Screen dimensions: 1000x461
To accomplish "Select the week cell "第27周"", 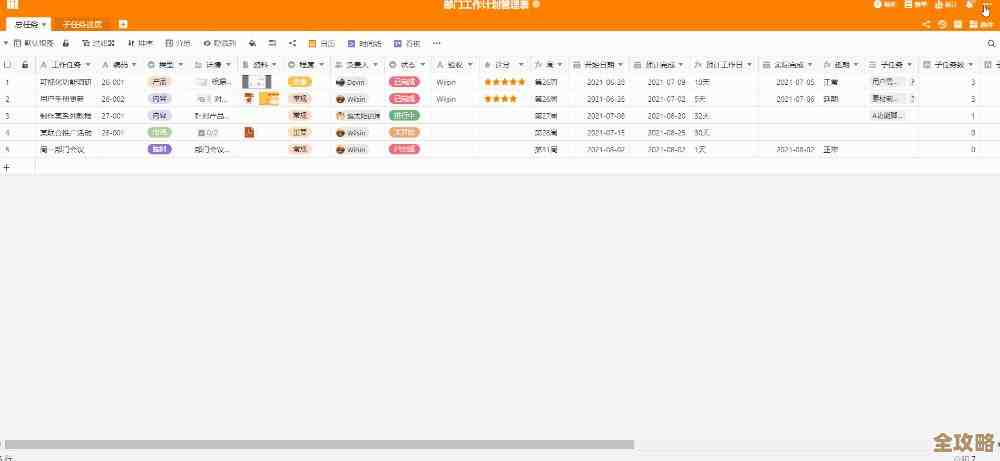I will pyautogui.click(x=545, y=116).
